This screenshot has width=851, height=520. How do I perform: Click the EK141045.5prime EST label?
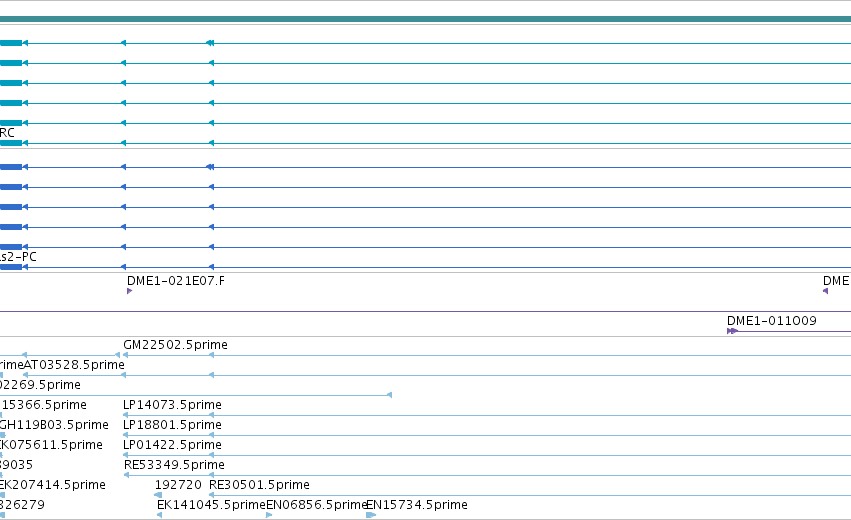click(211, 505)
